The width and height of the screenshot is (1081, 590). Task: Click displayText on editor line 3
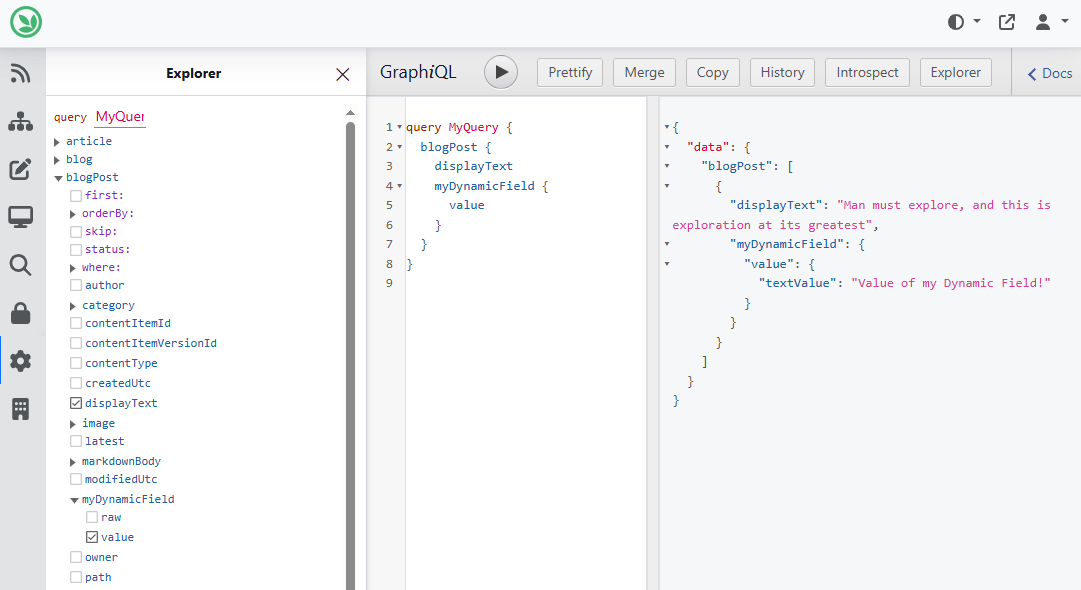tap(474, 166)
